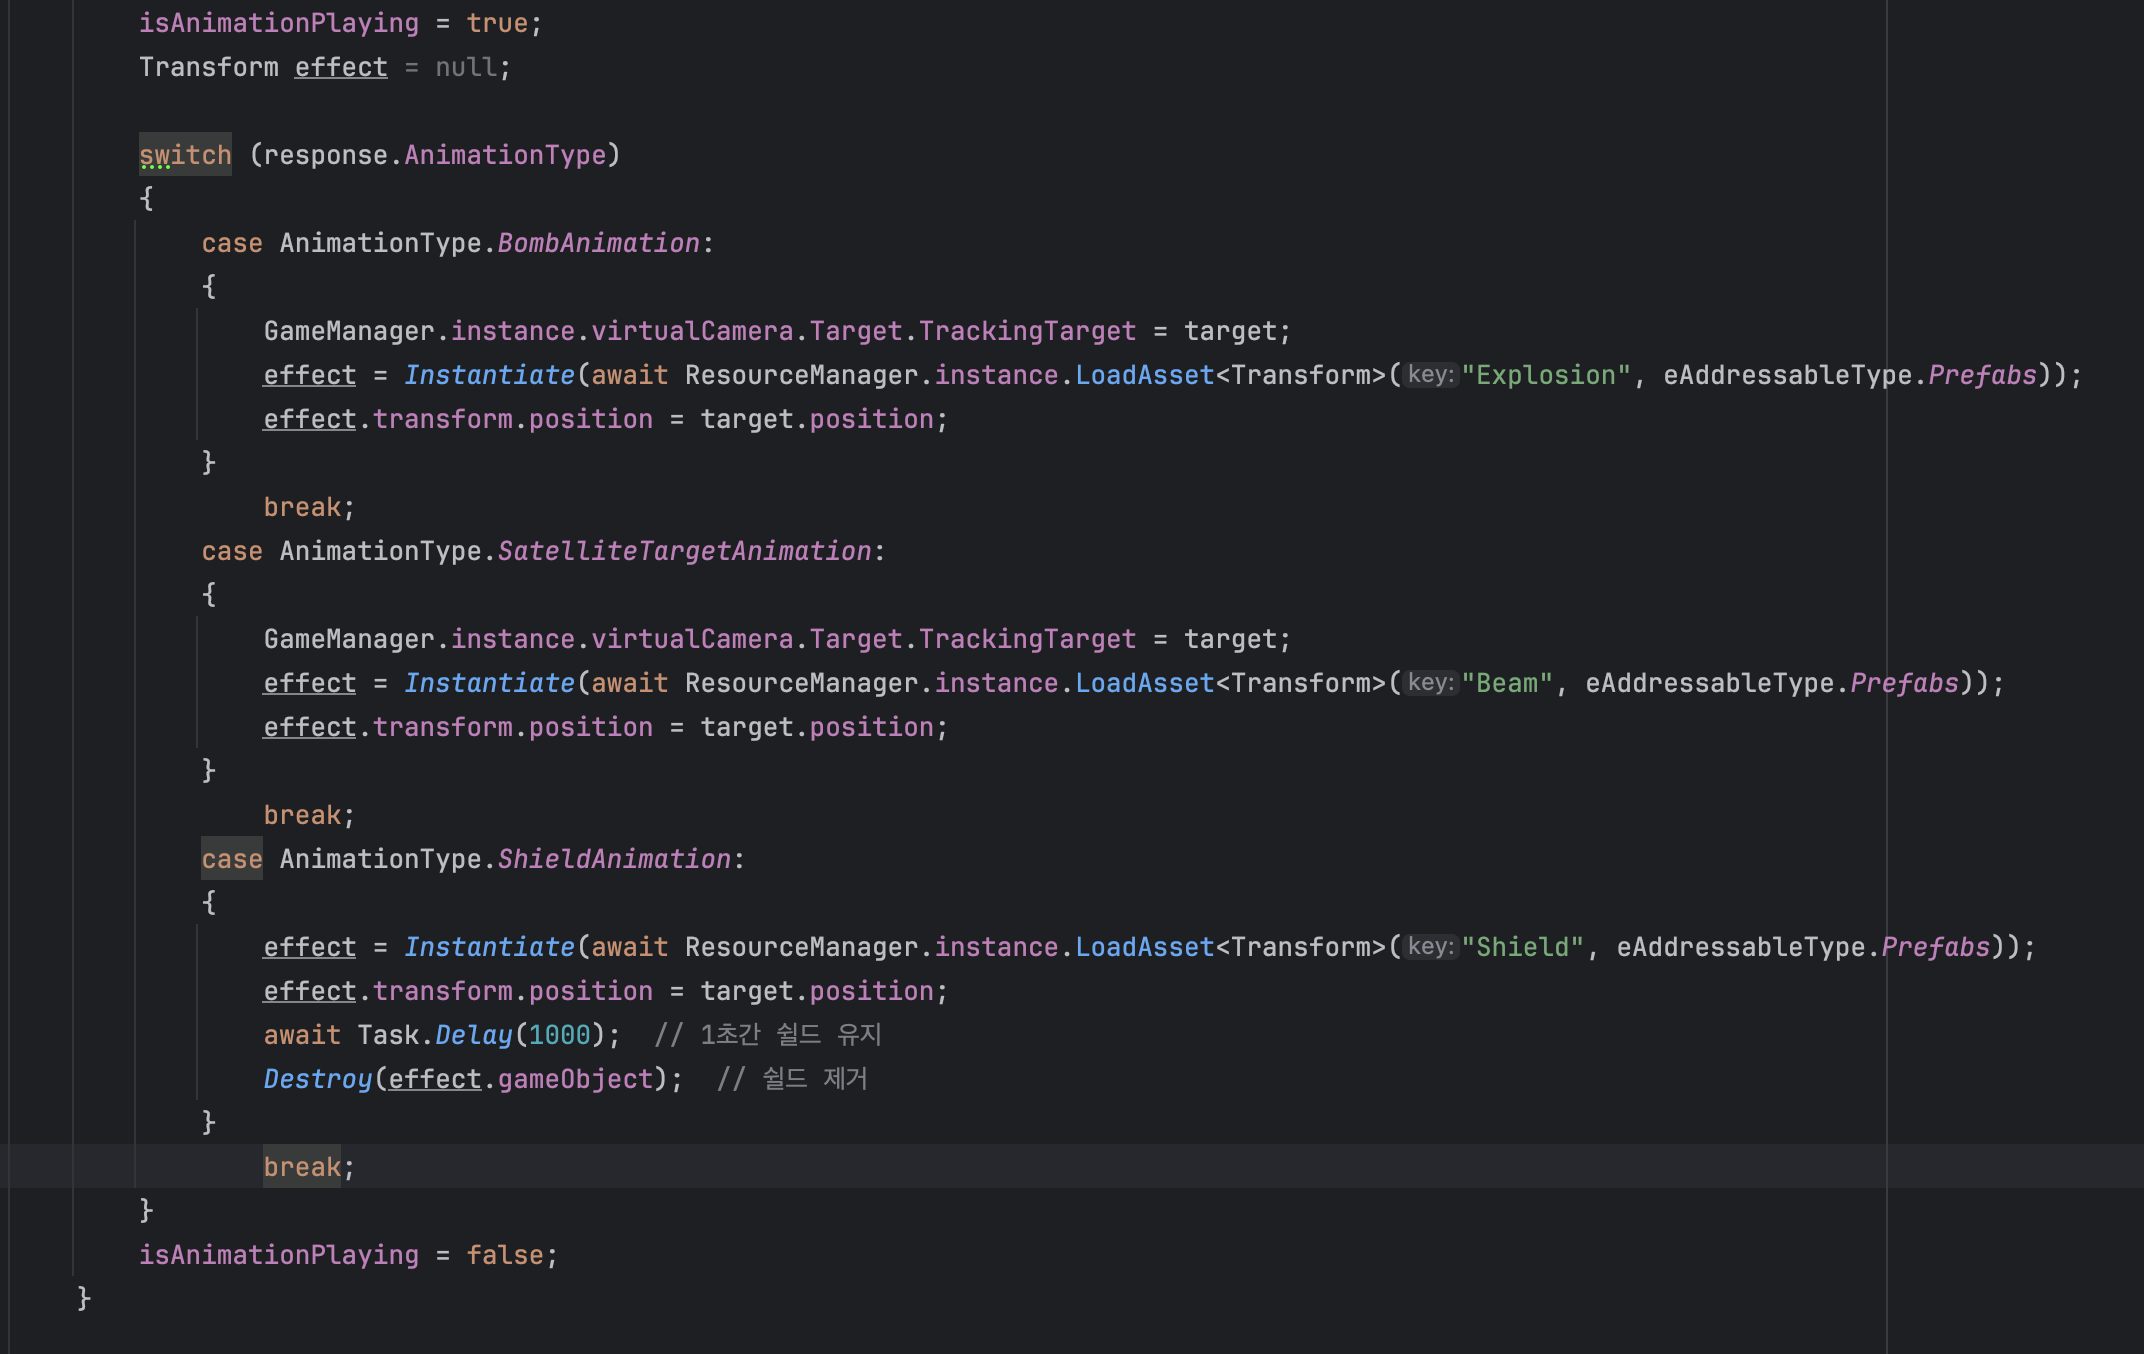Click the "Shield" string literal
This screenshot has height=1354, width=2144.
1522,947
